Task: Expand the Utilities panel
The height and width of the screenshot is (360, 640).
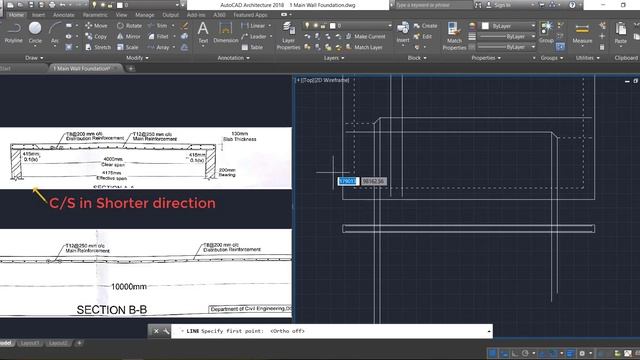Action: pos(587,58)
